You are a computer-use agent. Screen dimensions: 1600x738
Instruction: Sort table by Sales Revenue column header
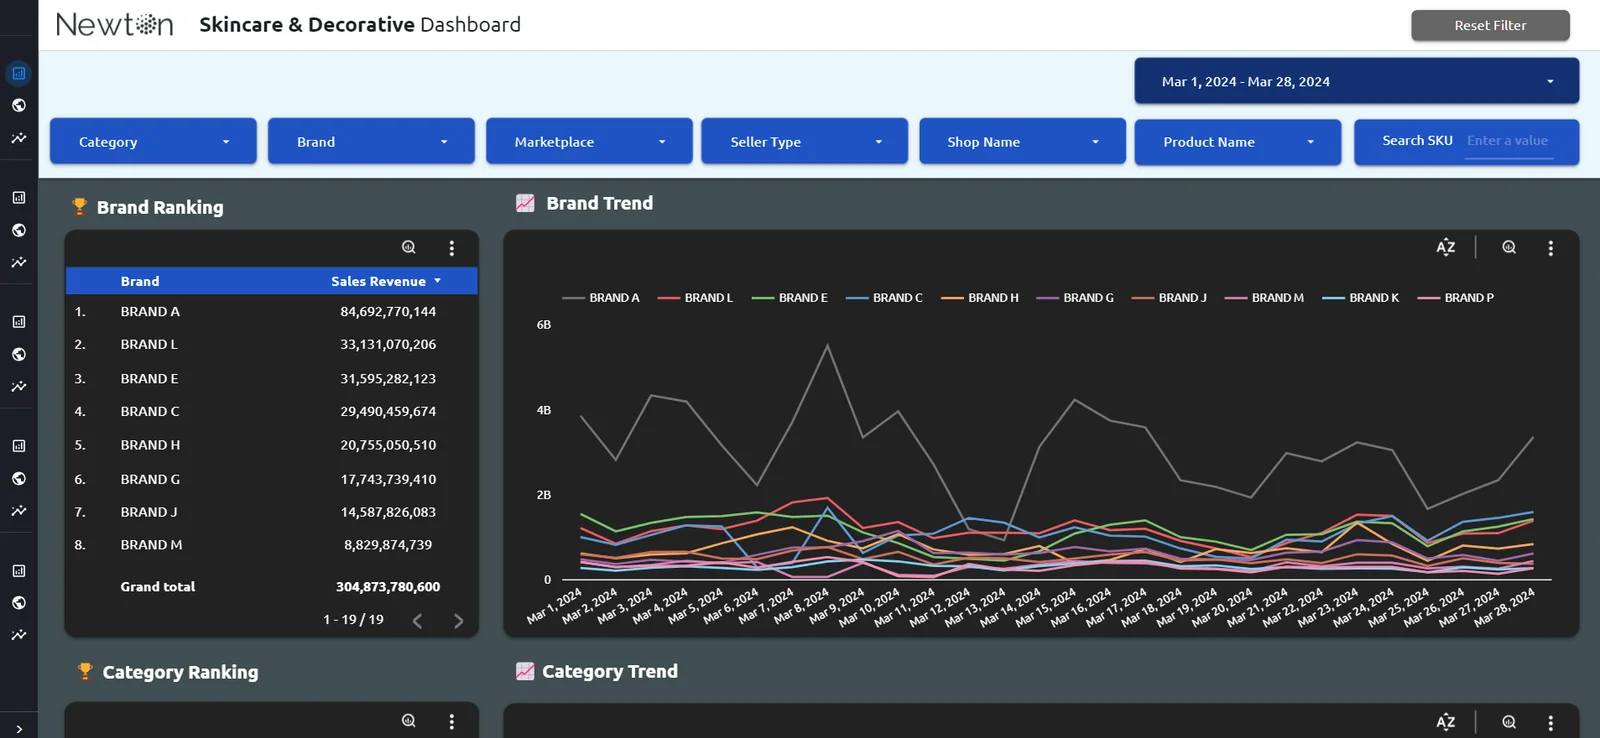tap(379, 281)
